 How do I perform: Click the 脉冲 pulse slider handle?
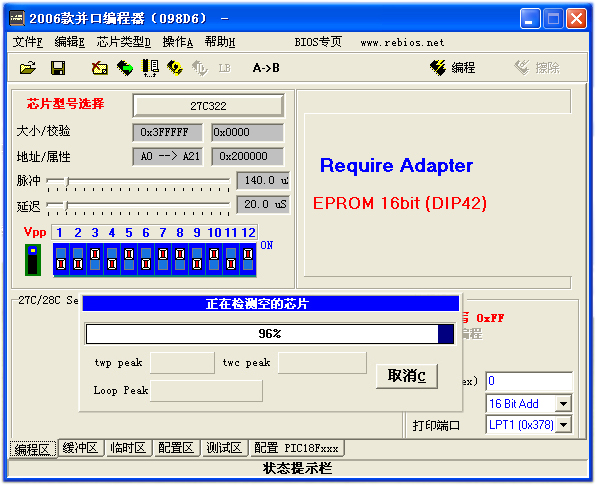68,181
